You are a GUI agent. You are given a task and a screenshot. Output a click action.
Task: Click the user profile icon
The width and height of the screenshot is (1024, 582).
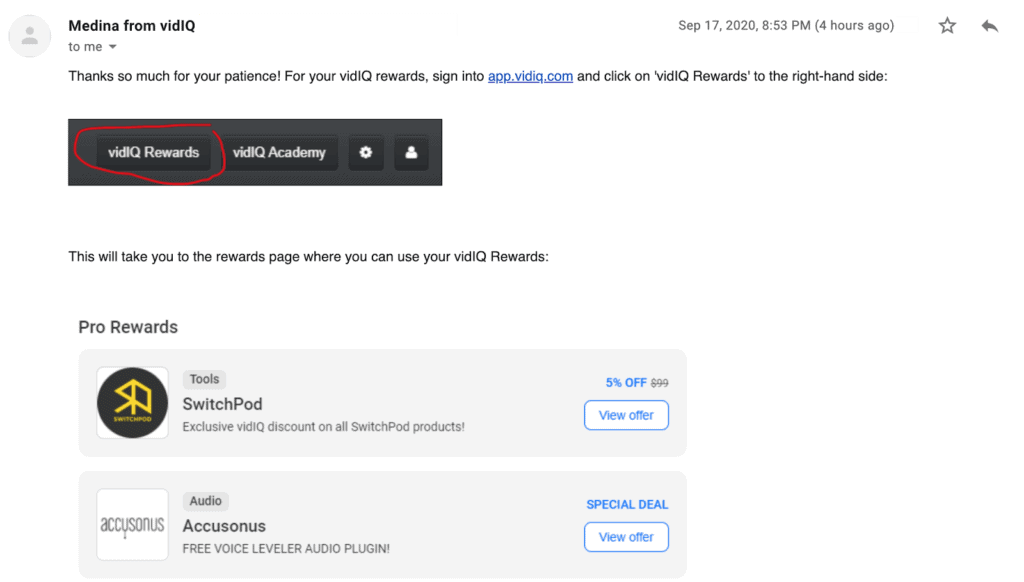coord(411,153)
